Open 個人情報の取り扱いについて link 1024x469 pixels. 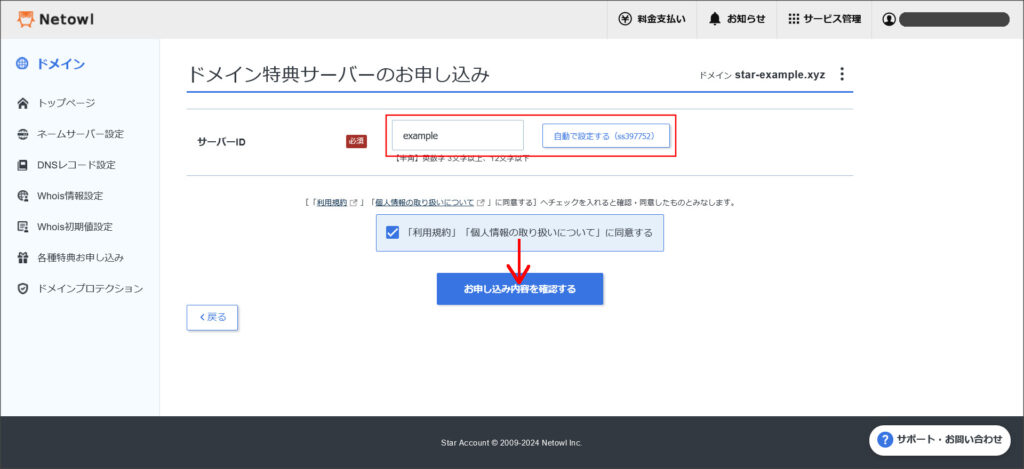(x=424, y=202)
